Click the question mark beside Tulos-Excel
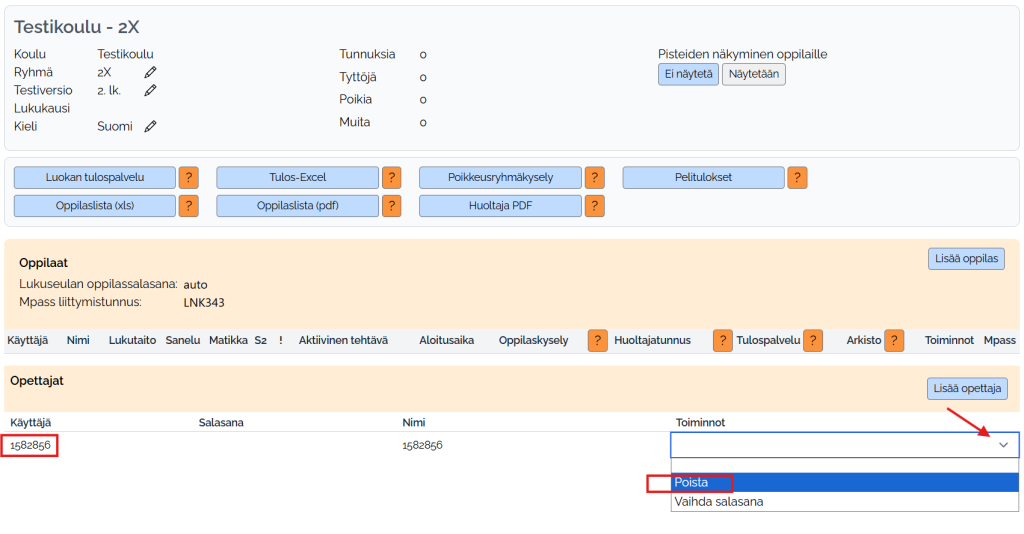Screen dimensions: 1024x534 [x=391, y=178]
